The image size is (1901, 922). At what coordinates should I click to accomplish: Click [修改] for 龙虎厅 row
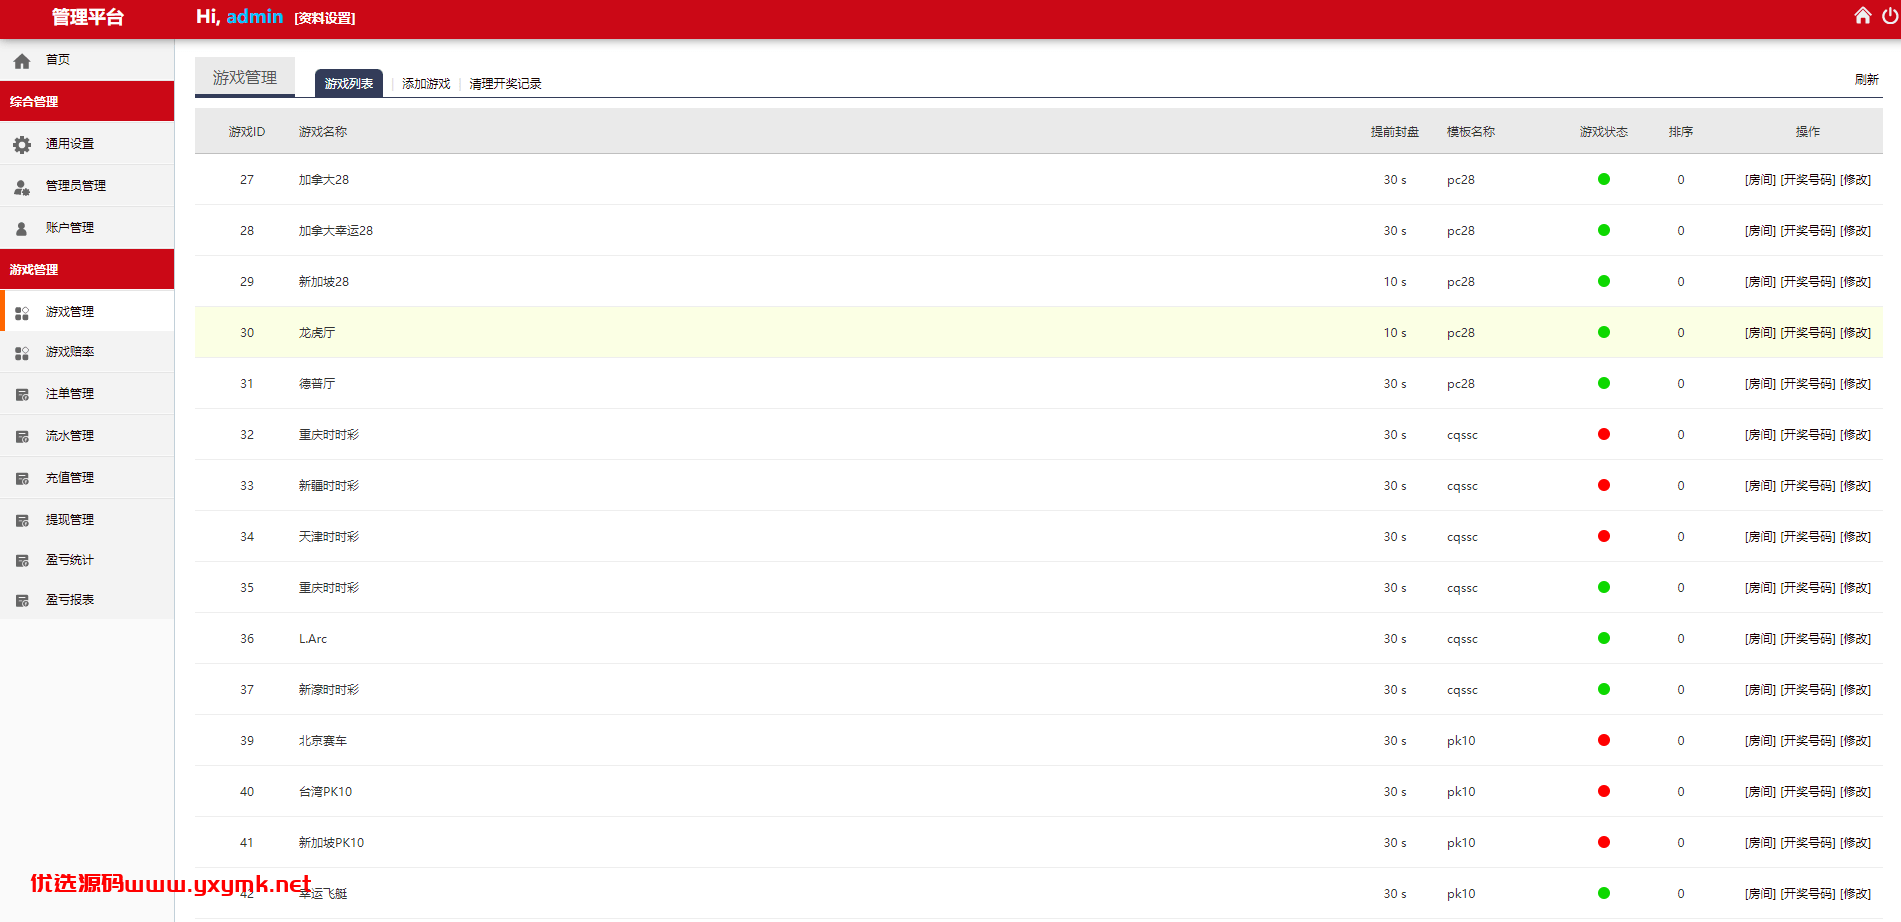click(x=1855, y=333)
